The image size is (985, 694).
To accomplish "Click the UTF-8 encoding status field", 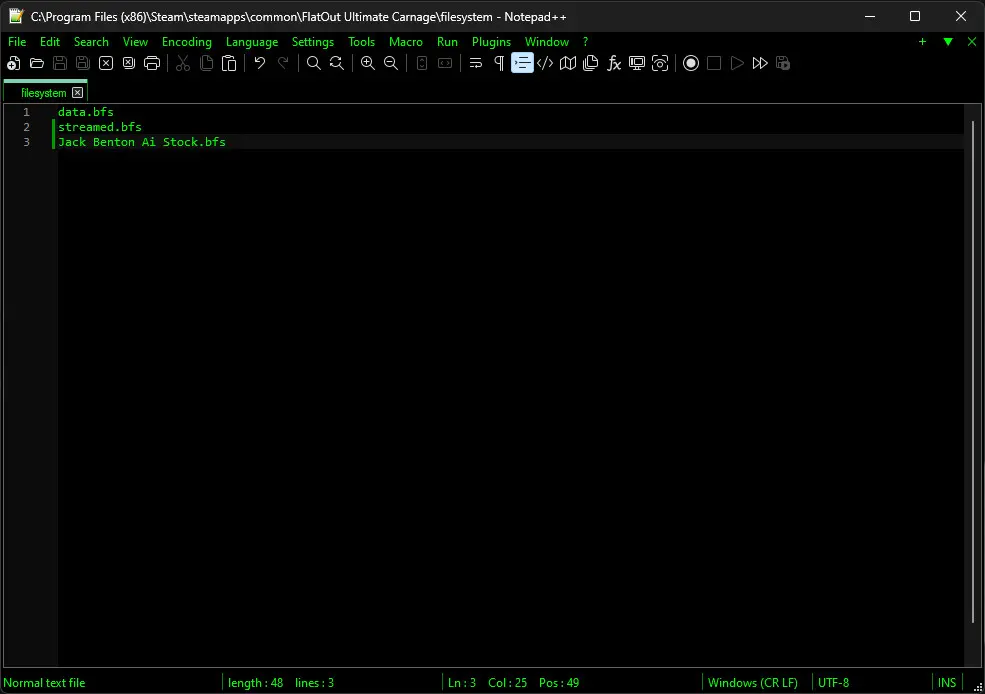I will tap(833, 683).
